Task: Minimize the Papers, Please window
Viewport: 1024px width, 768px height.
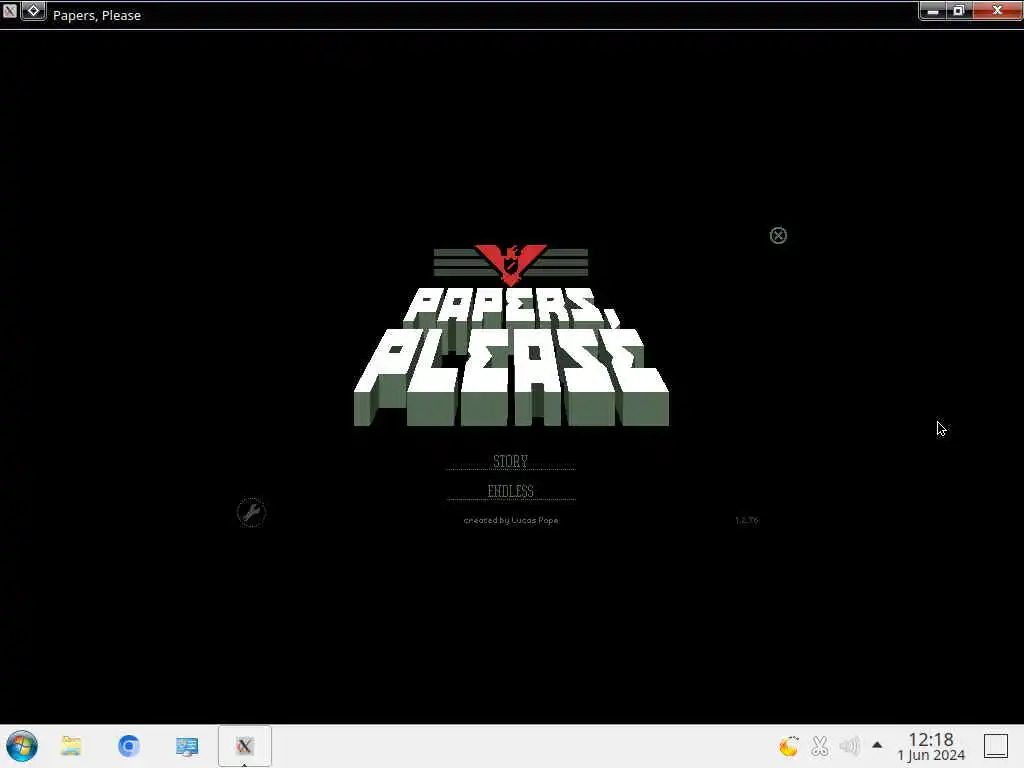Action: (x=933, y=11)
